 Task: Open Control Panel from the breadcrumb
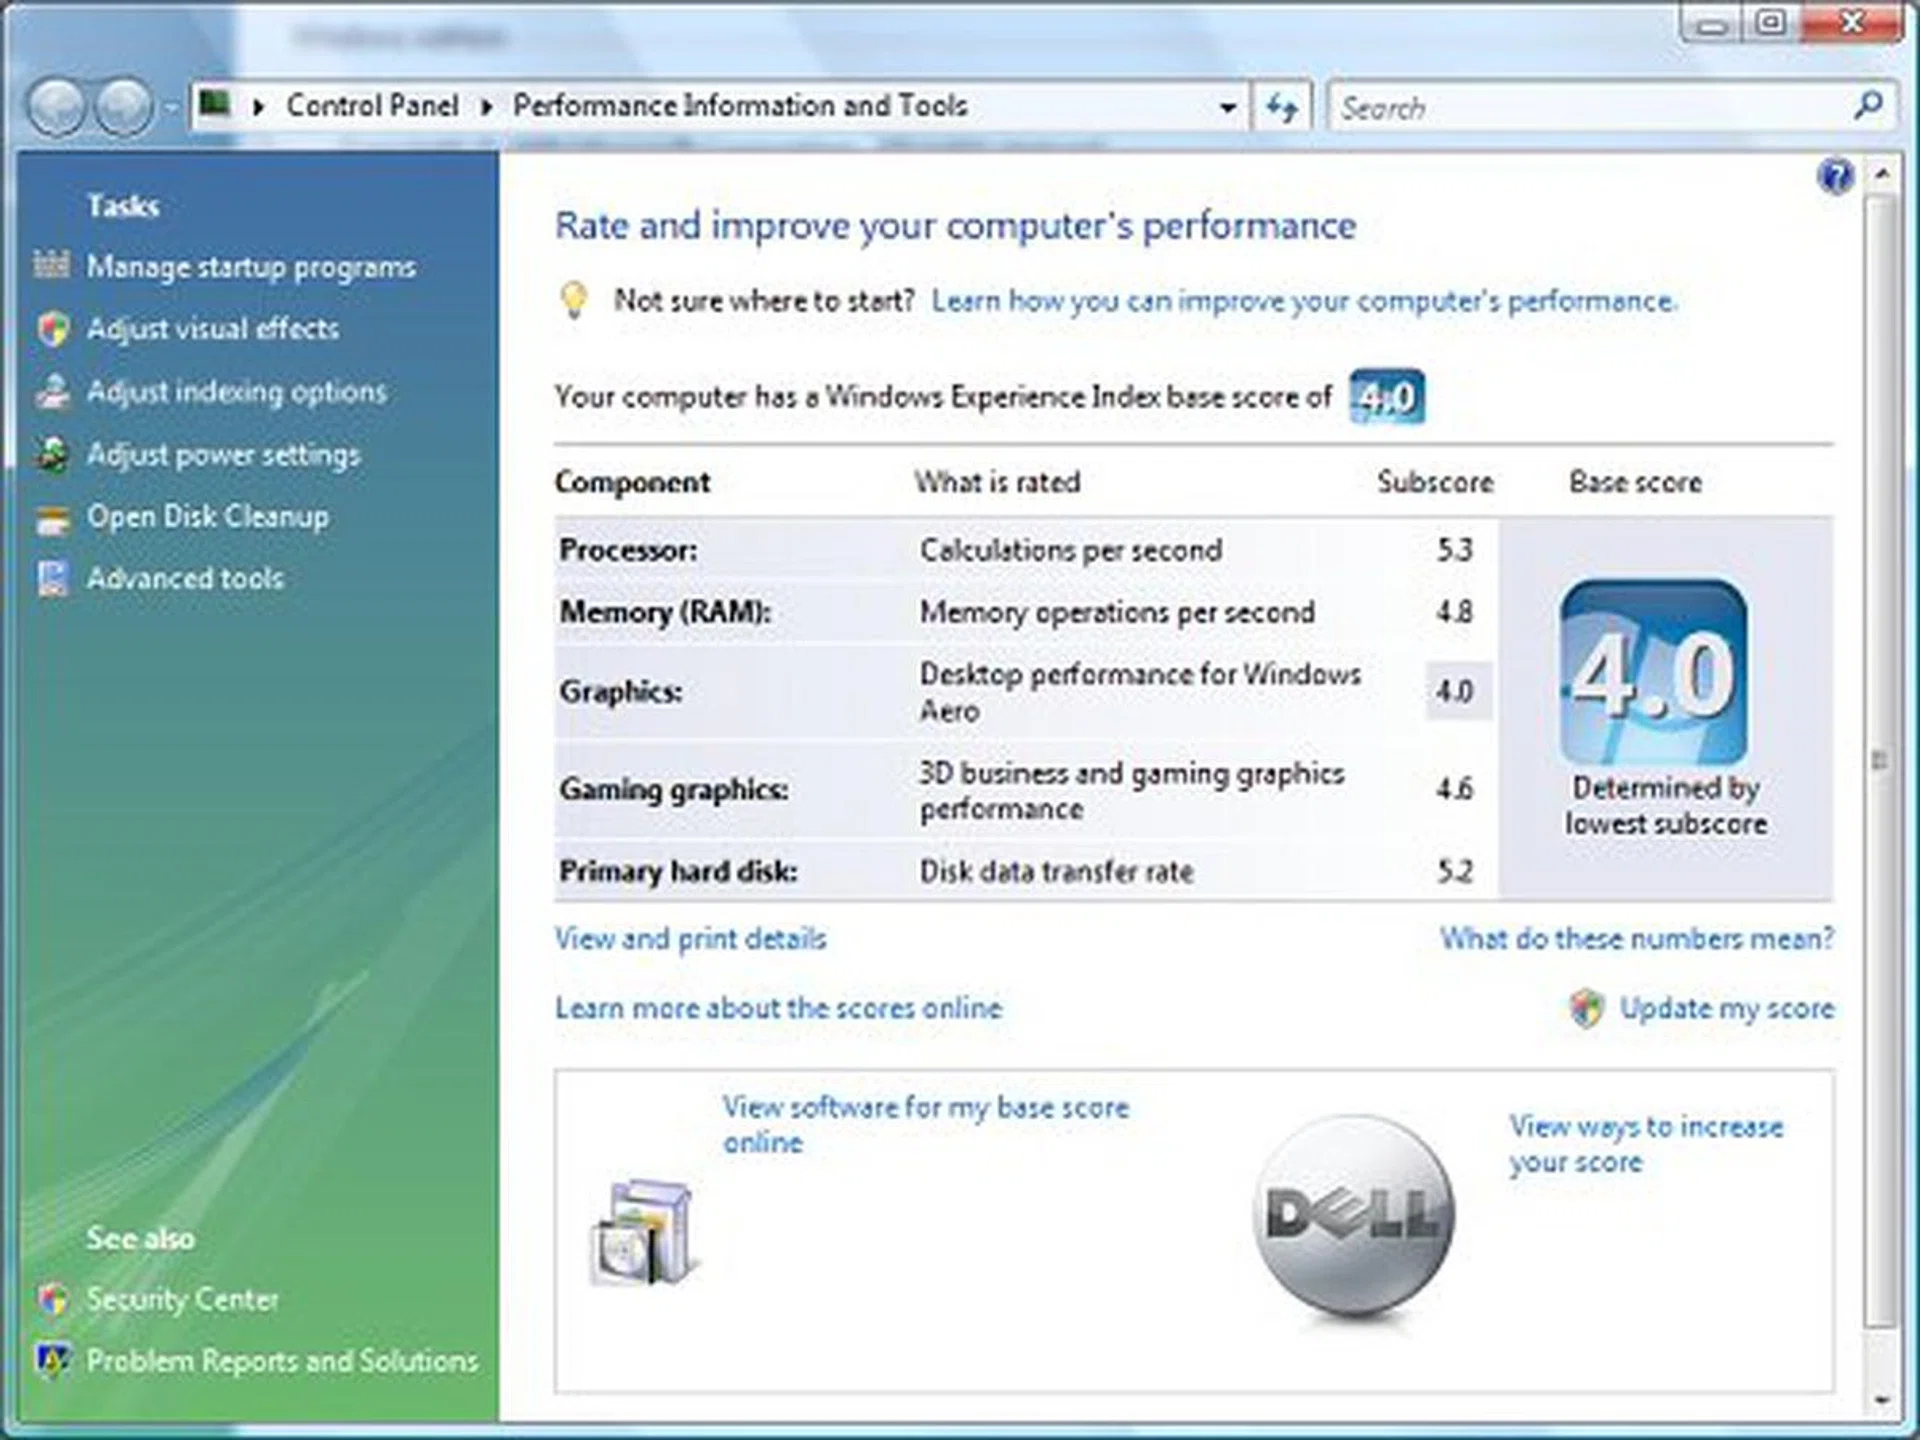click(372, 105)
